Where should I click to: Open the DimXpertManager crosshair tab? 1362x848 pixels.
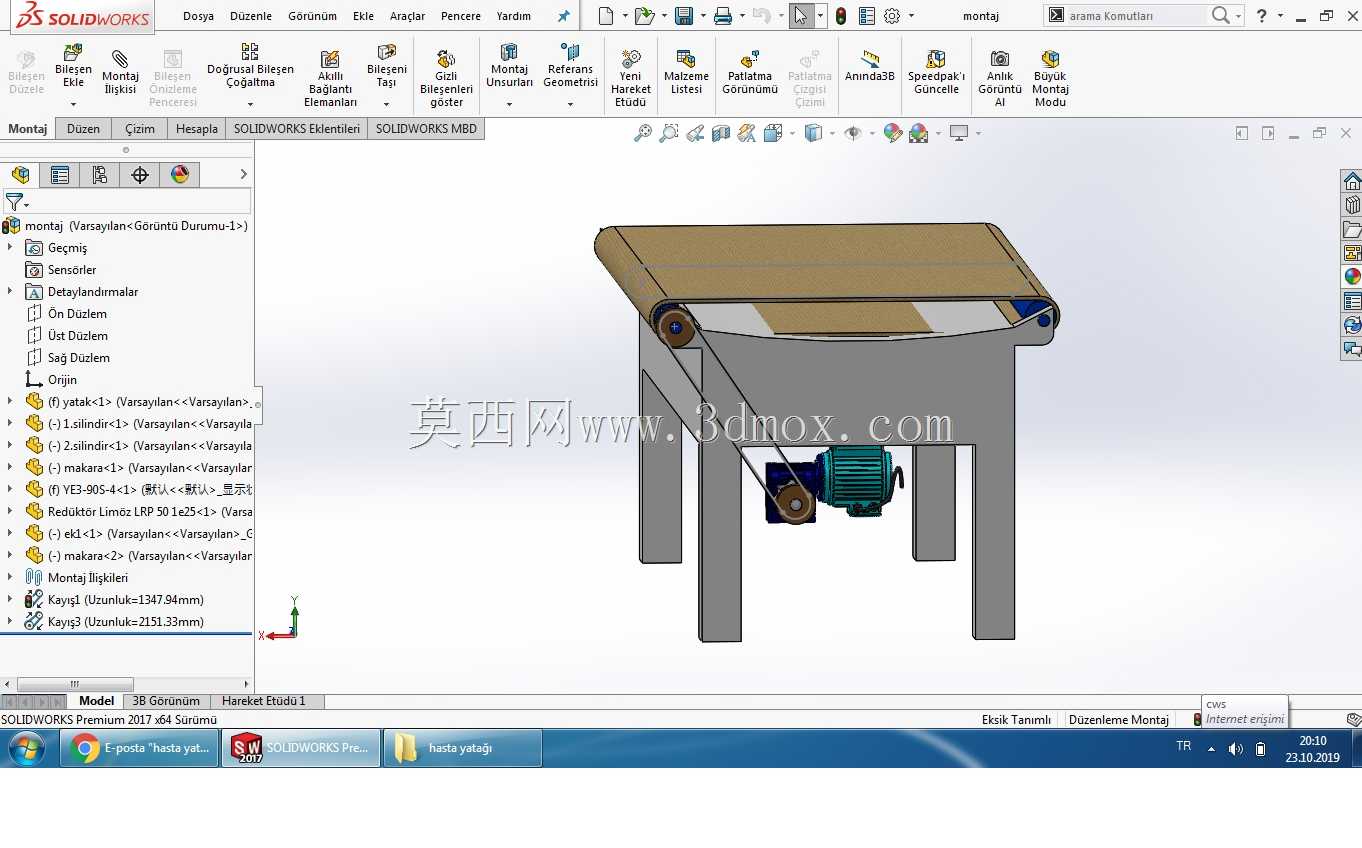click(140, 175)
